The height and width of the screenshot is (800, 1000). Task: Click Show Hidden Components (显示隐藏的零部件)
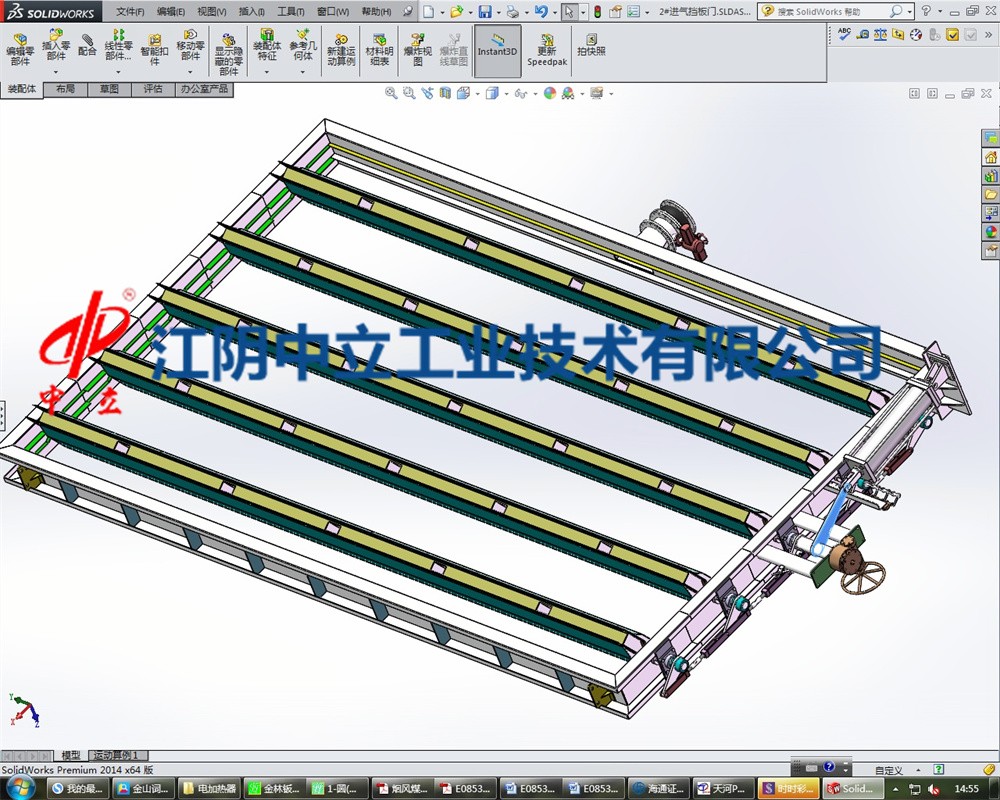(228, 54)
